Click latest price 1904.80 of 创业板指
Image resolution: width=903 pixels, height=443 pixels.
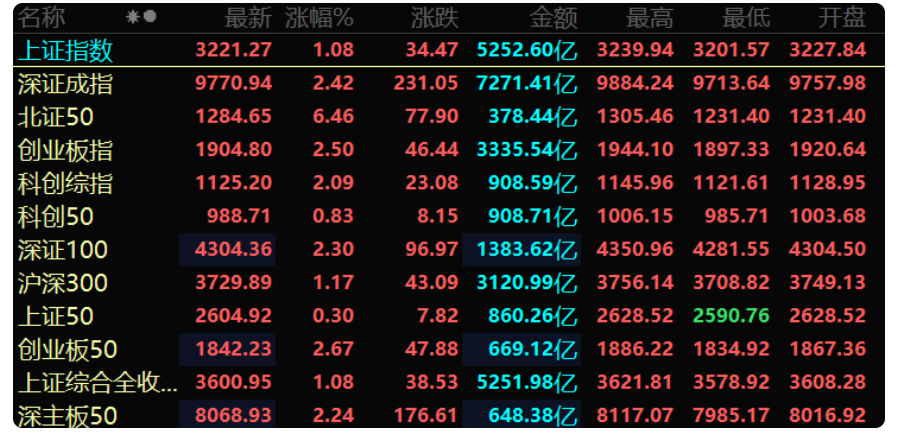233,150
